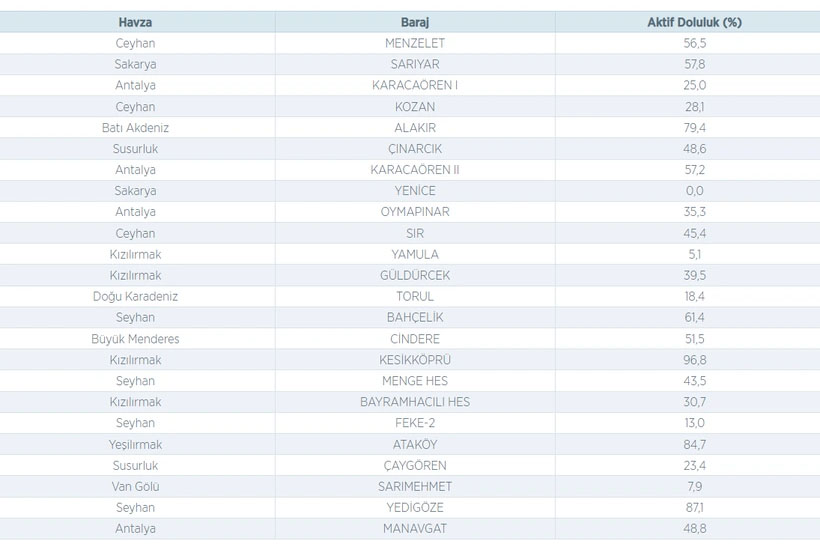Click the Büyük Menderes basin cell

coord(135,339)
